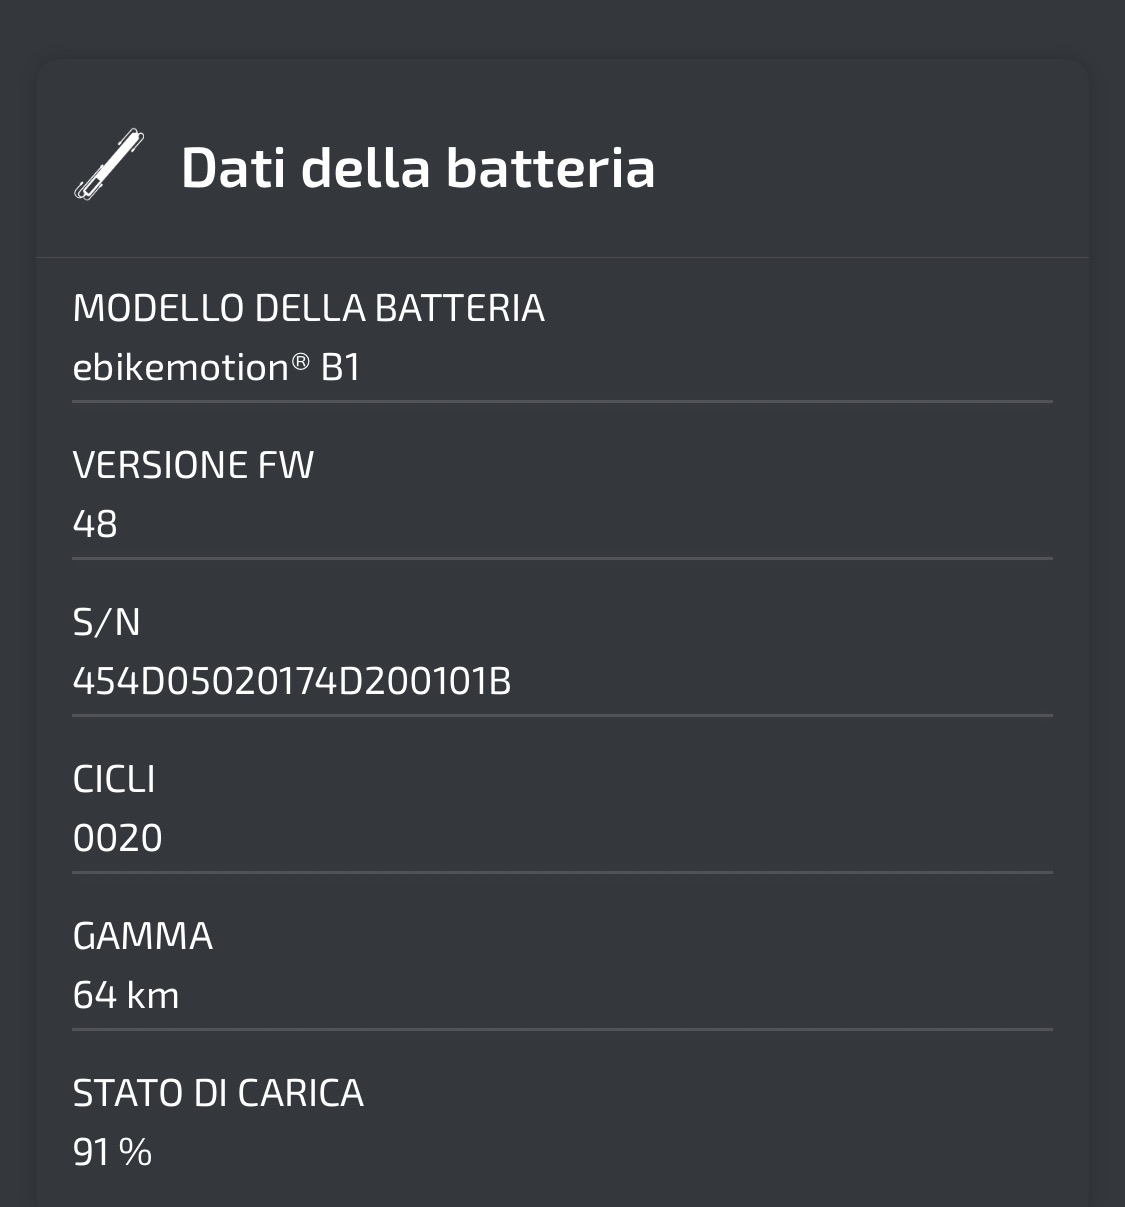Select the charge state value 91 %

[112, 1152]
